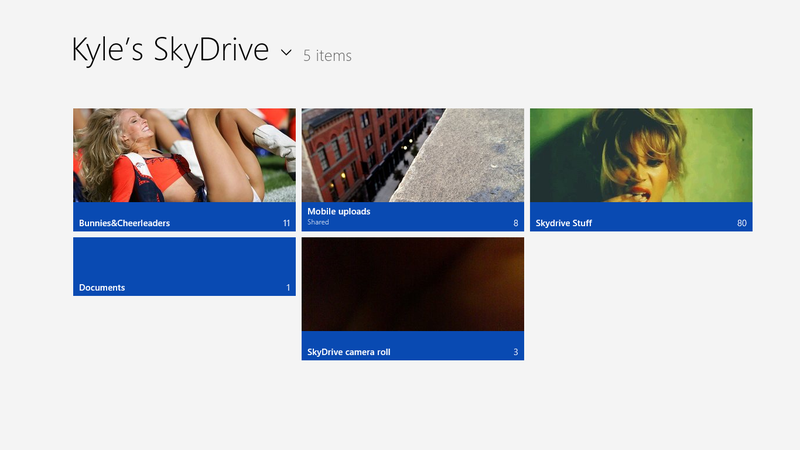Open the Bunnies&Cheerleaders folder thumbnail
The height and width of the screenshot is (450, 800).
pyautogui.click(x=184, y=155)
